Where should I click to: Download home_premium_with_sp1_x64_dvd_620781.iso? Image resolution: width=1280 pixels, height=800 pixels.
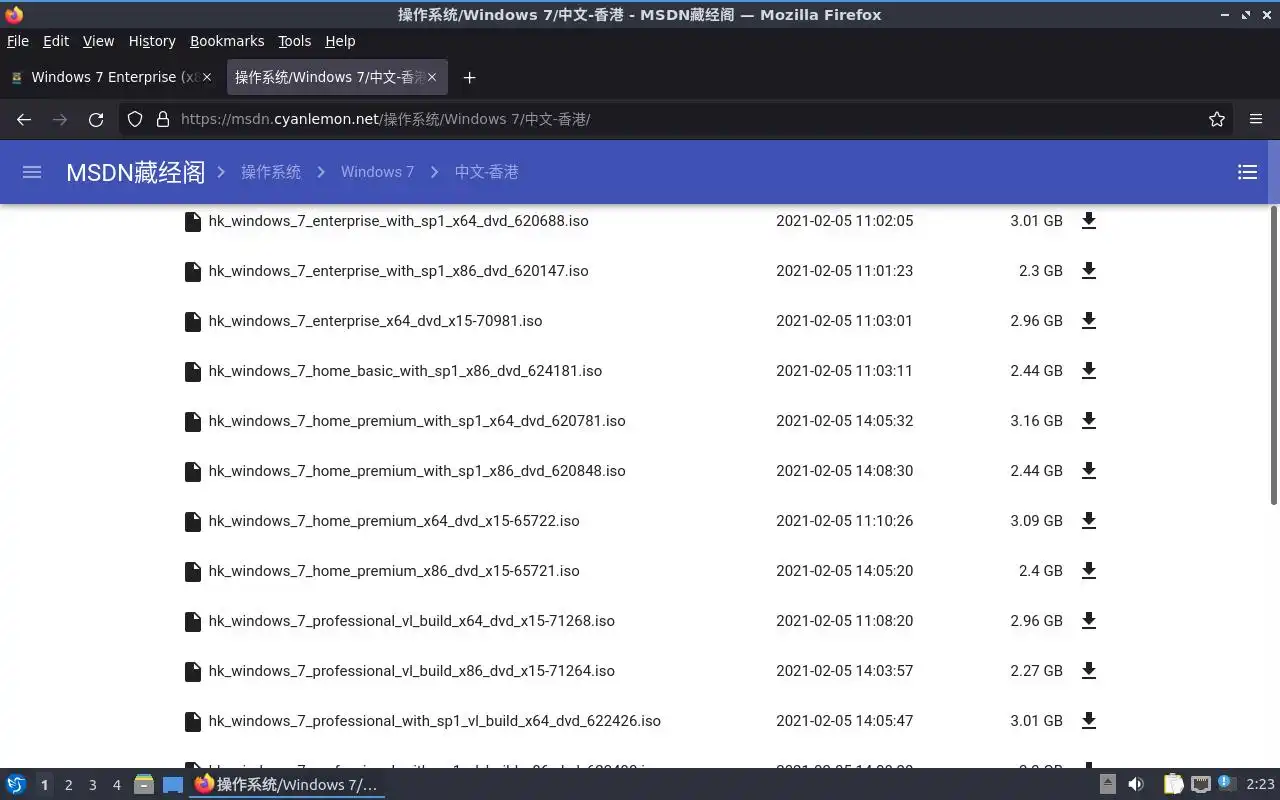tap(1089, 421)
